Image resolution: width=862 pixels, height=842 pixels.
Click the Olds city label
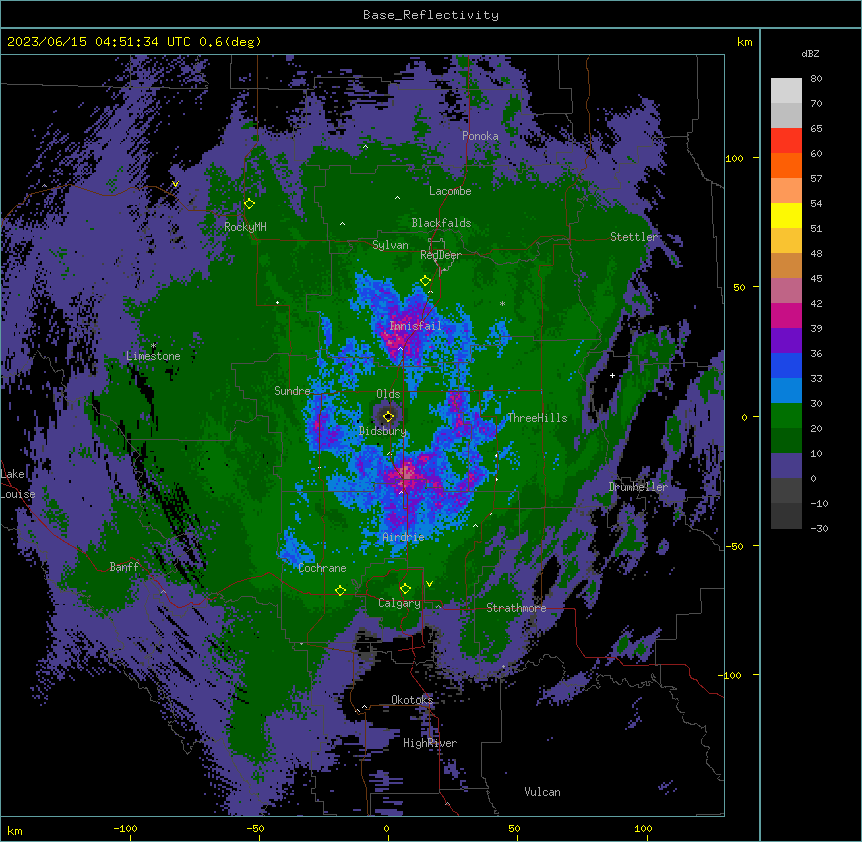tap(388, 394)
